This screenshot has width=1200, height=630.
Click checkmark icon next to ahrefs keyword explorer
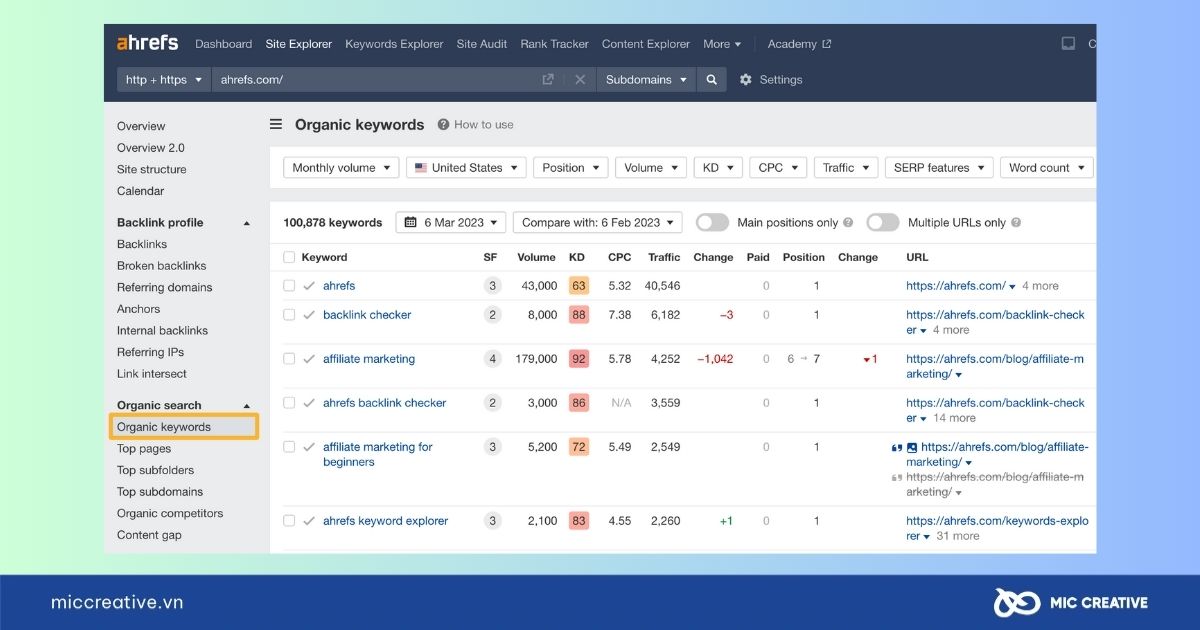[309, 521]
